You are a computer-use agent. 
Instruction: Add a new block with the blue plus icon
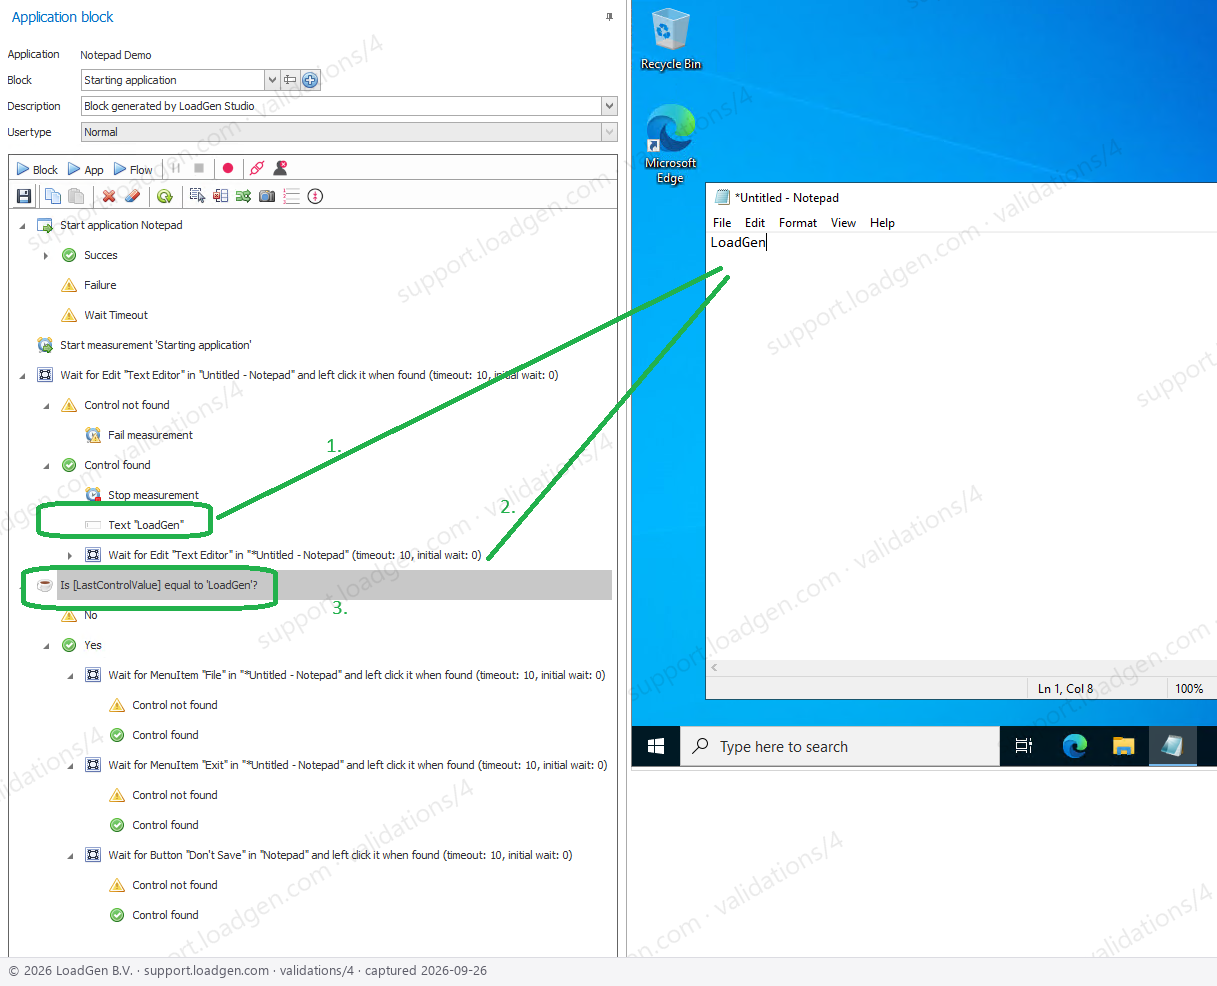(x=310, y=80)
